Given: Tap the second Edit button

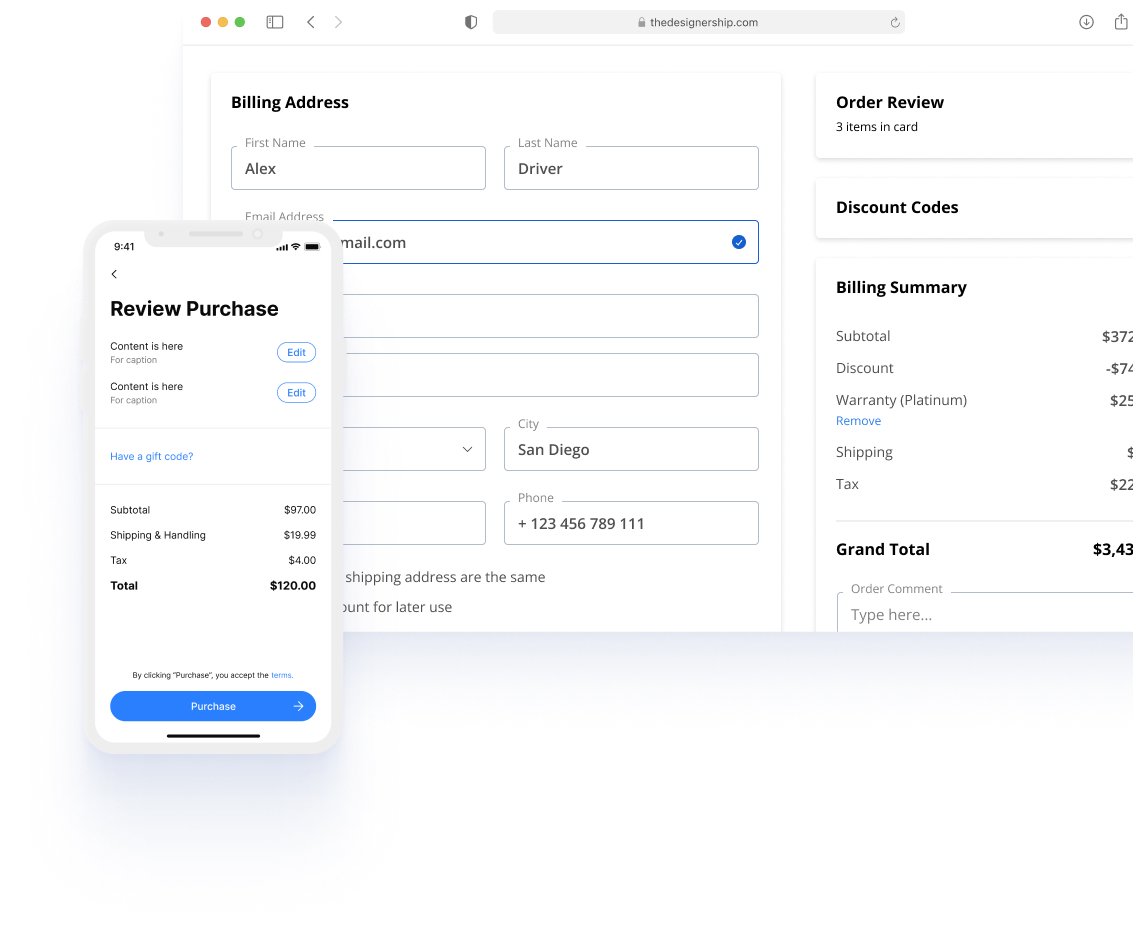Looking at the screenshot, I should point(296,393).
